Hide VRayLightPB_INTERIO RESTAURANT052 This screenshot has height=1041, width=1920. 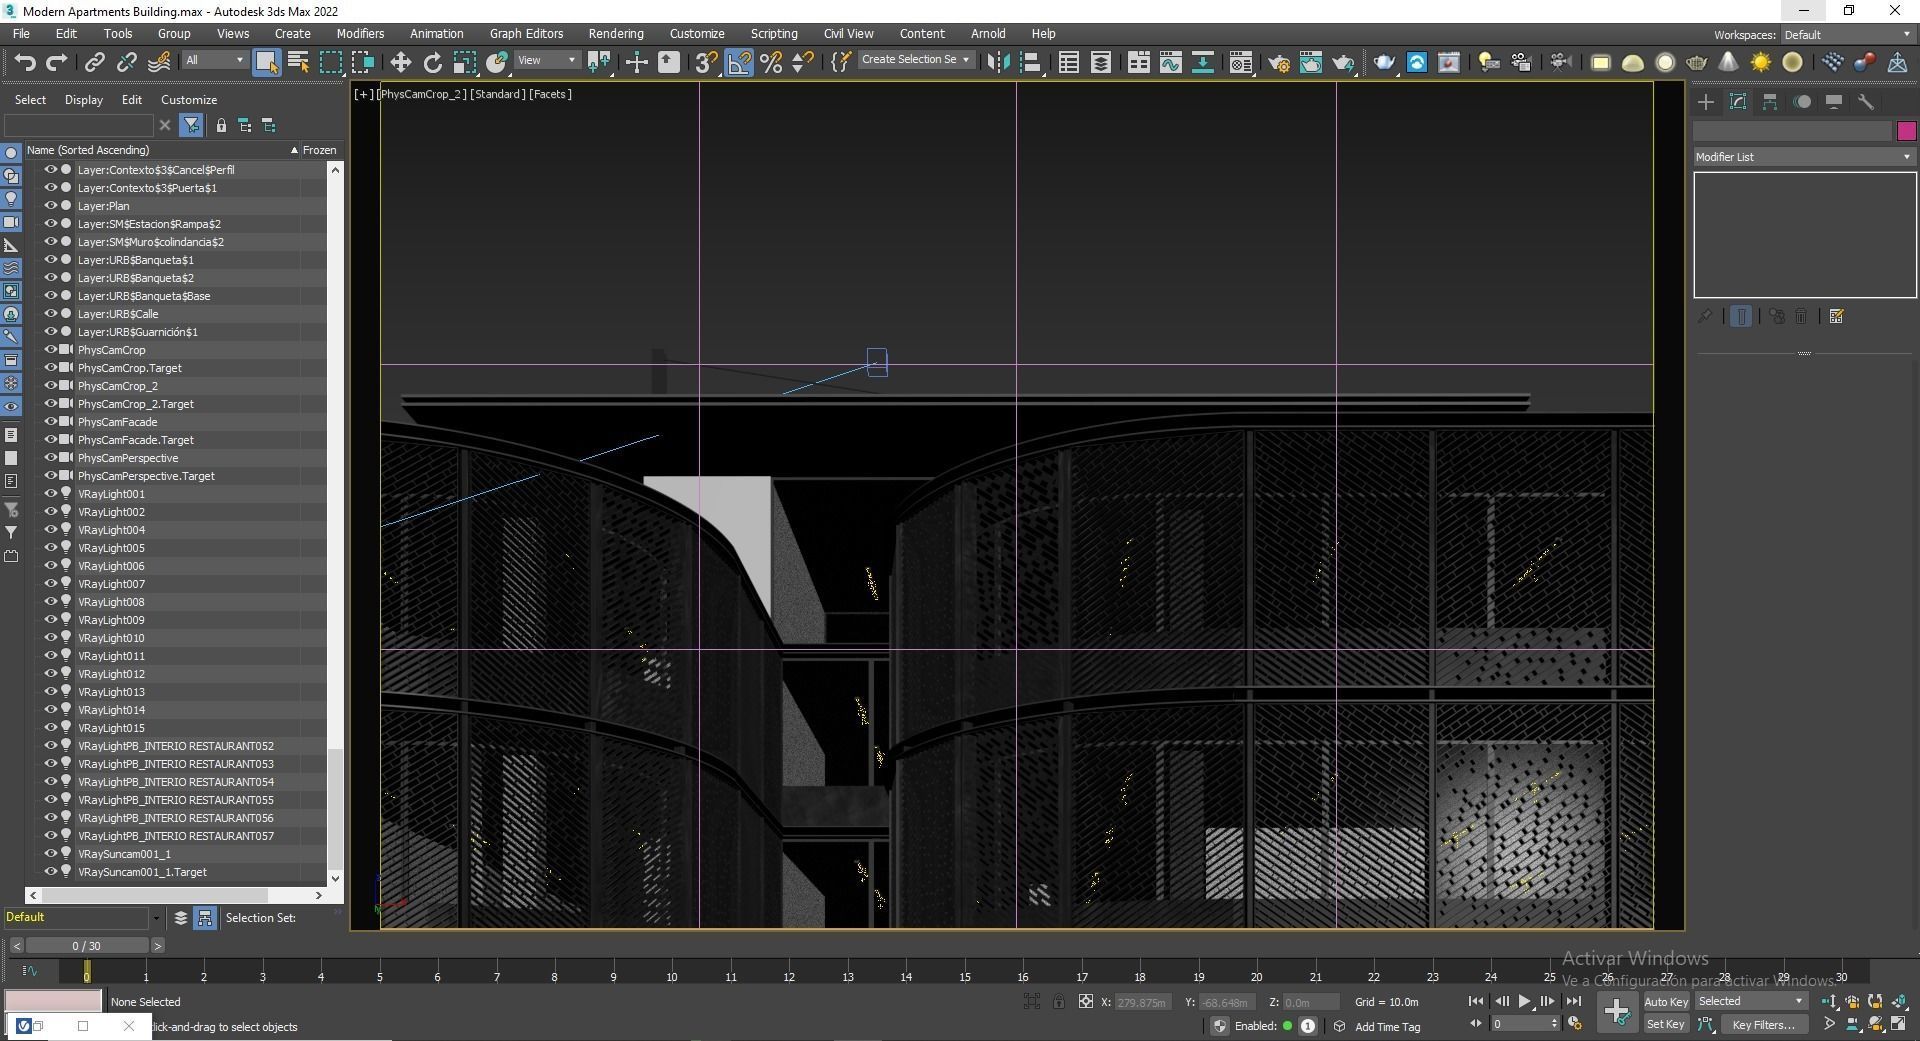pyautogui.click(x=50, y=746)
